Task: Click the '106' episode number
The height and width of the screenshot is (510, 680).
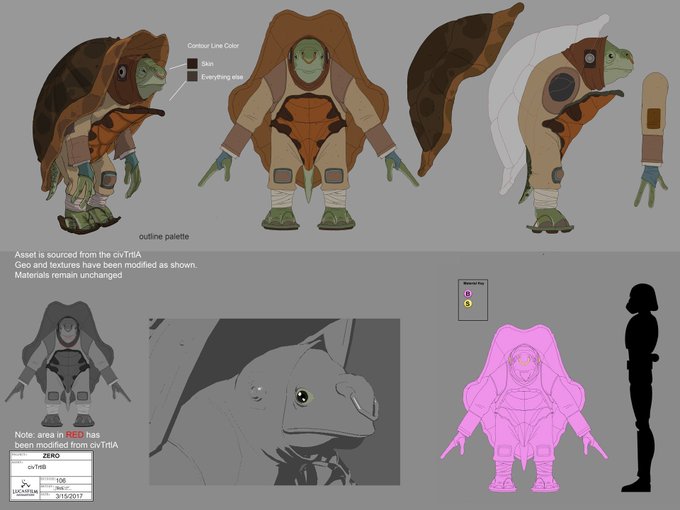Action: coord(61,481)
